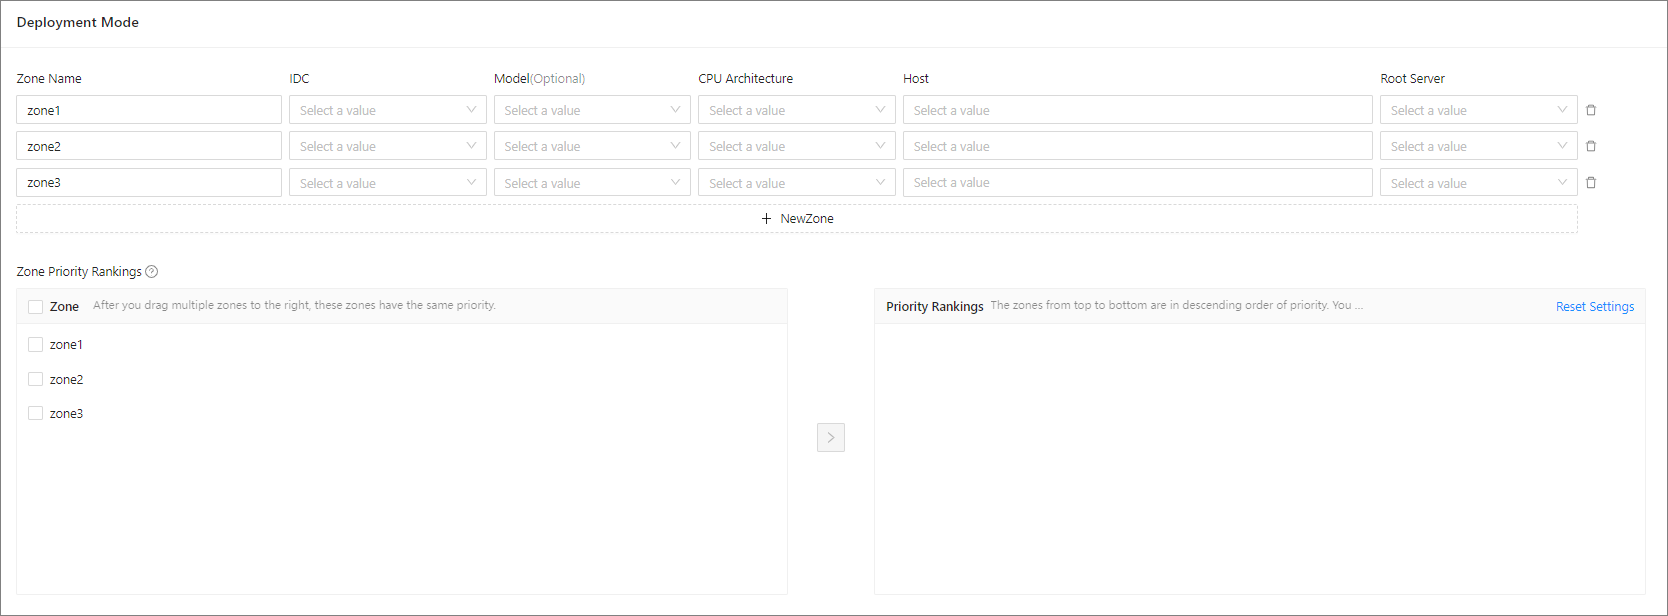Screen dimensions: 1668x616
Task: Expand the Model dropdown for zone2
Action: coord(591,146)
